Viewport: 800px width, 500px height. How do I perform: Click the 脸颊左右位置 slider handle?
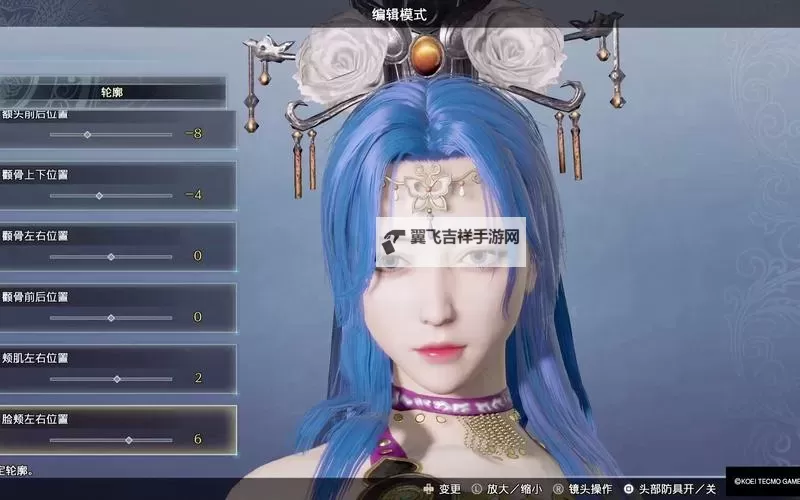pos(129,440)
